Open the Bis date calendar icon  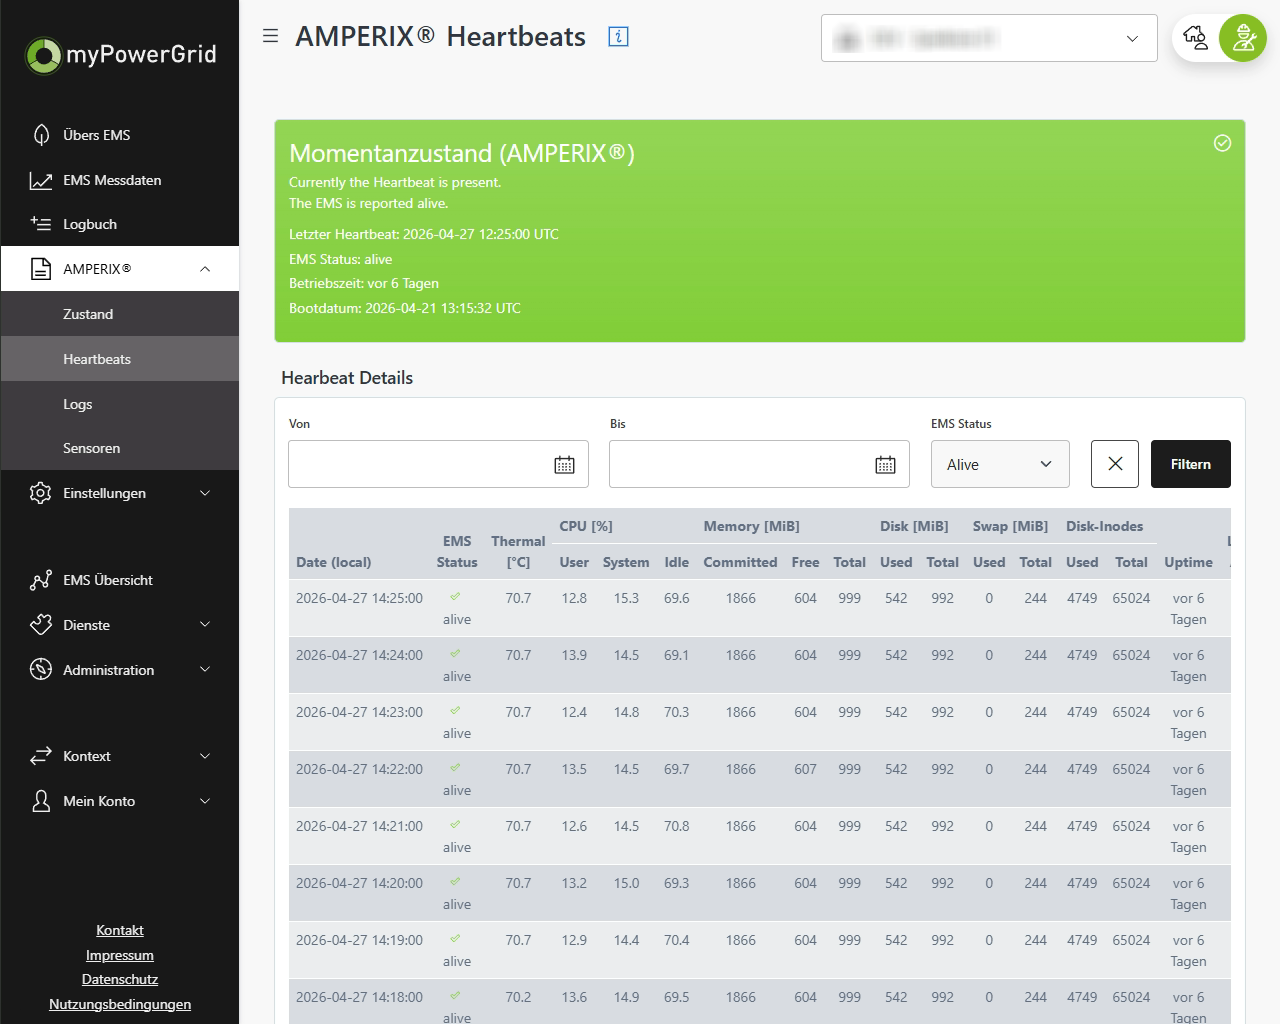(885, 464)
